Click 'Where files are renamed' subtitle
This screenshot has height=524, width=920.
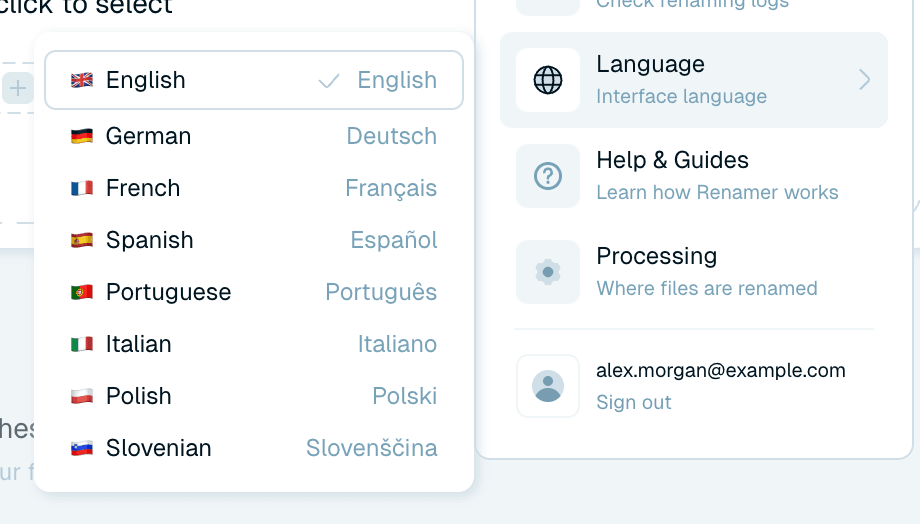point(706,288)
